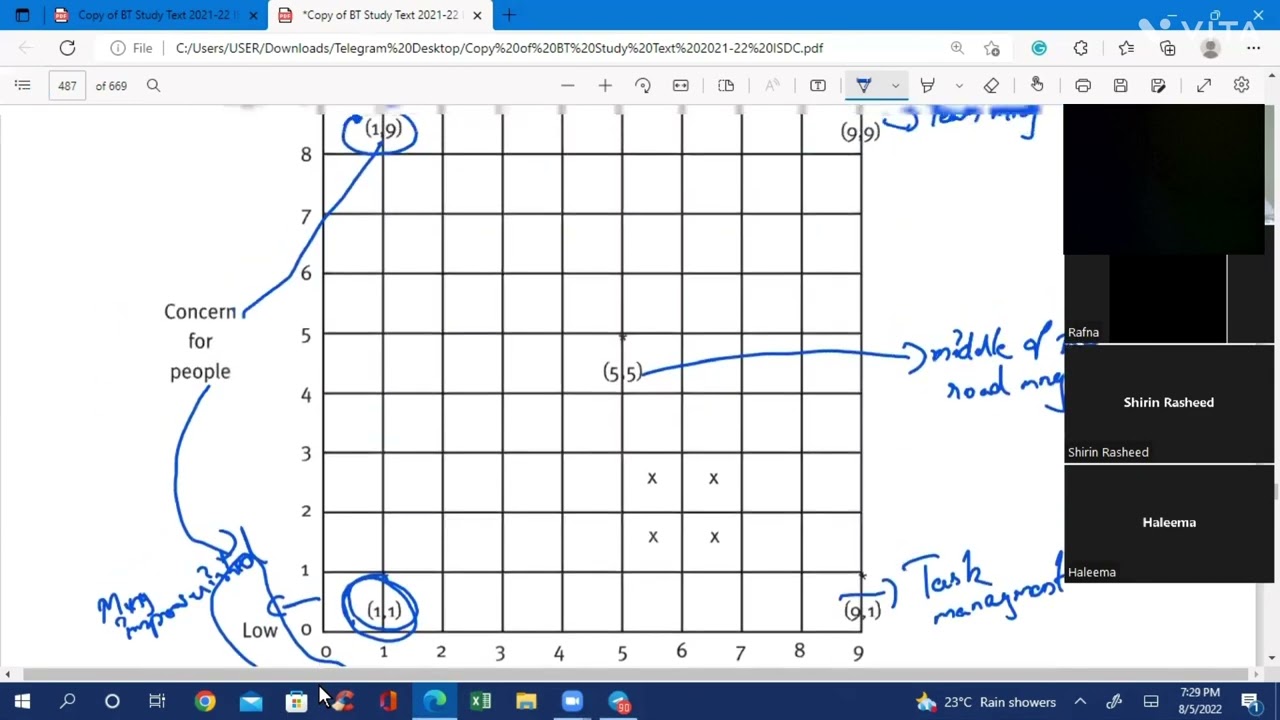Screen dimensions: 1280x720
Task: Select Haleema's participant video tile
Action: coord(1169,523)
